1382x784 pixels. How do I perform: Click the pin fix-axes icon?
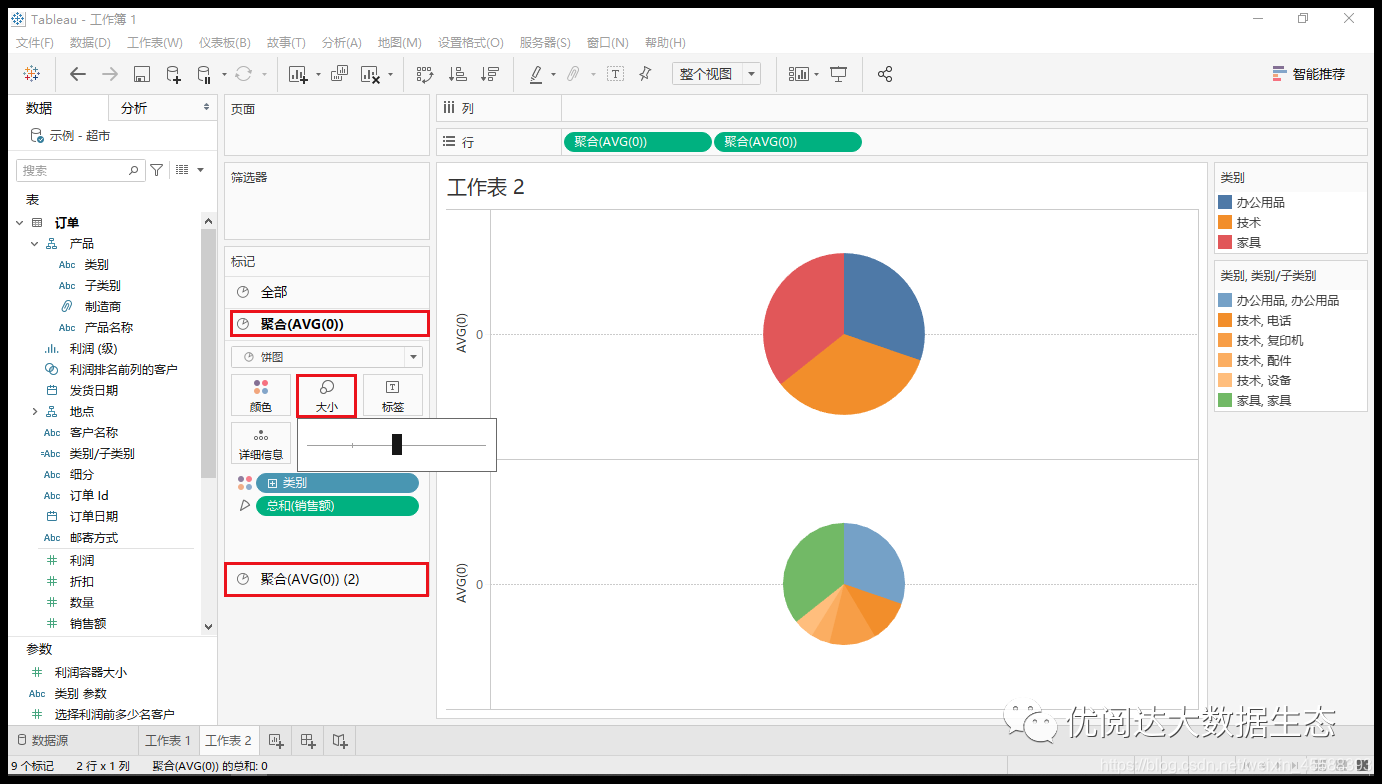[x=645, y=74]
